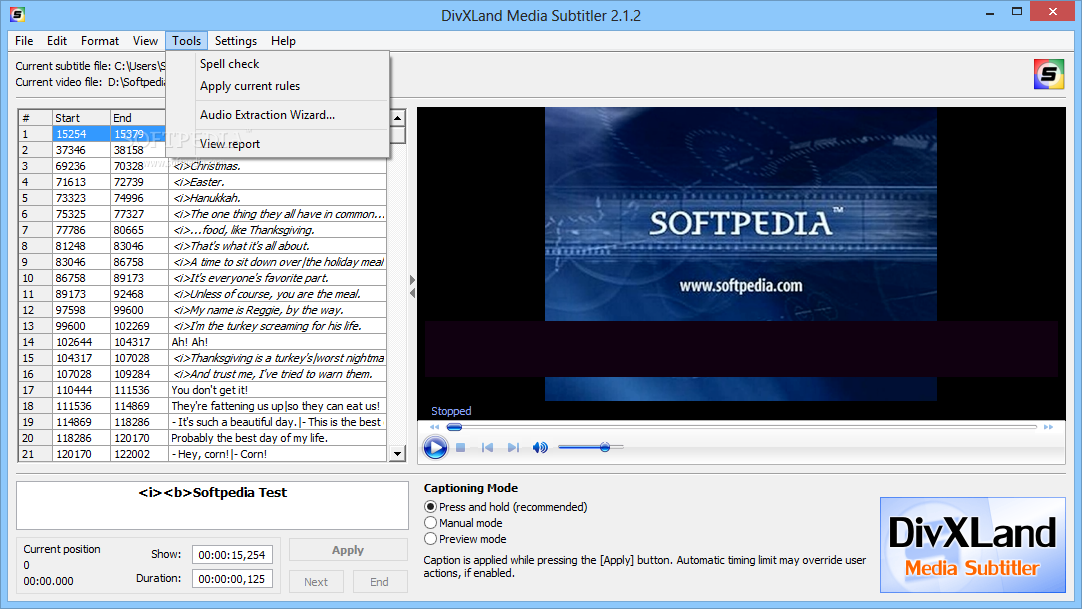Choose Apply current rules
The height and width of the screenshot is (609, 1082).
277,86
